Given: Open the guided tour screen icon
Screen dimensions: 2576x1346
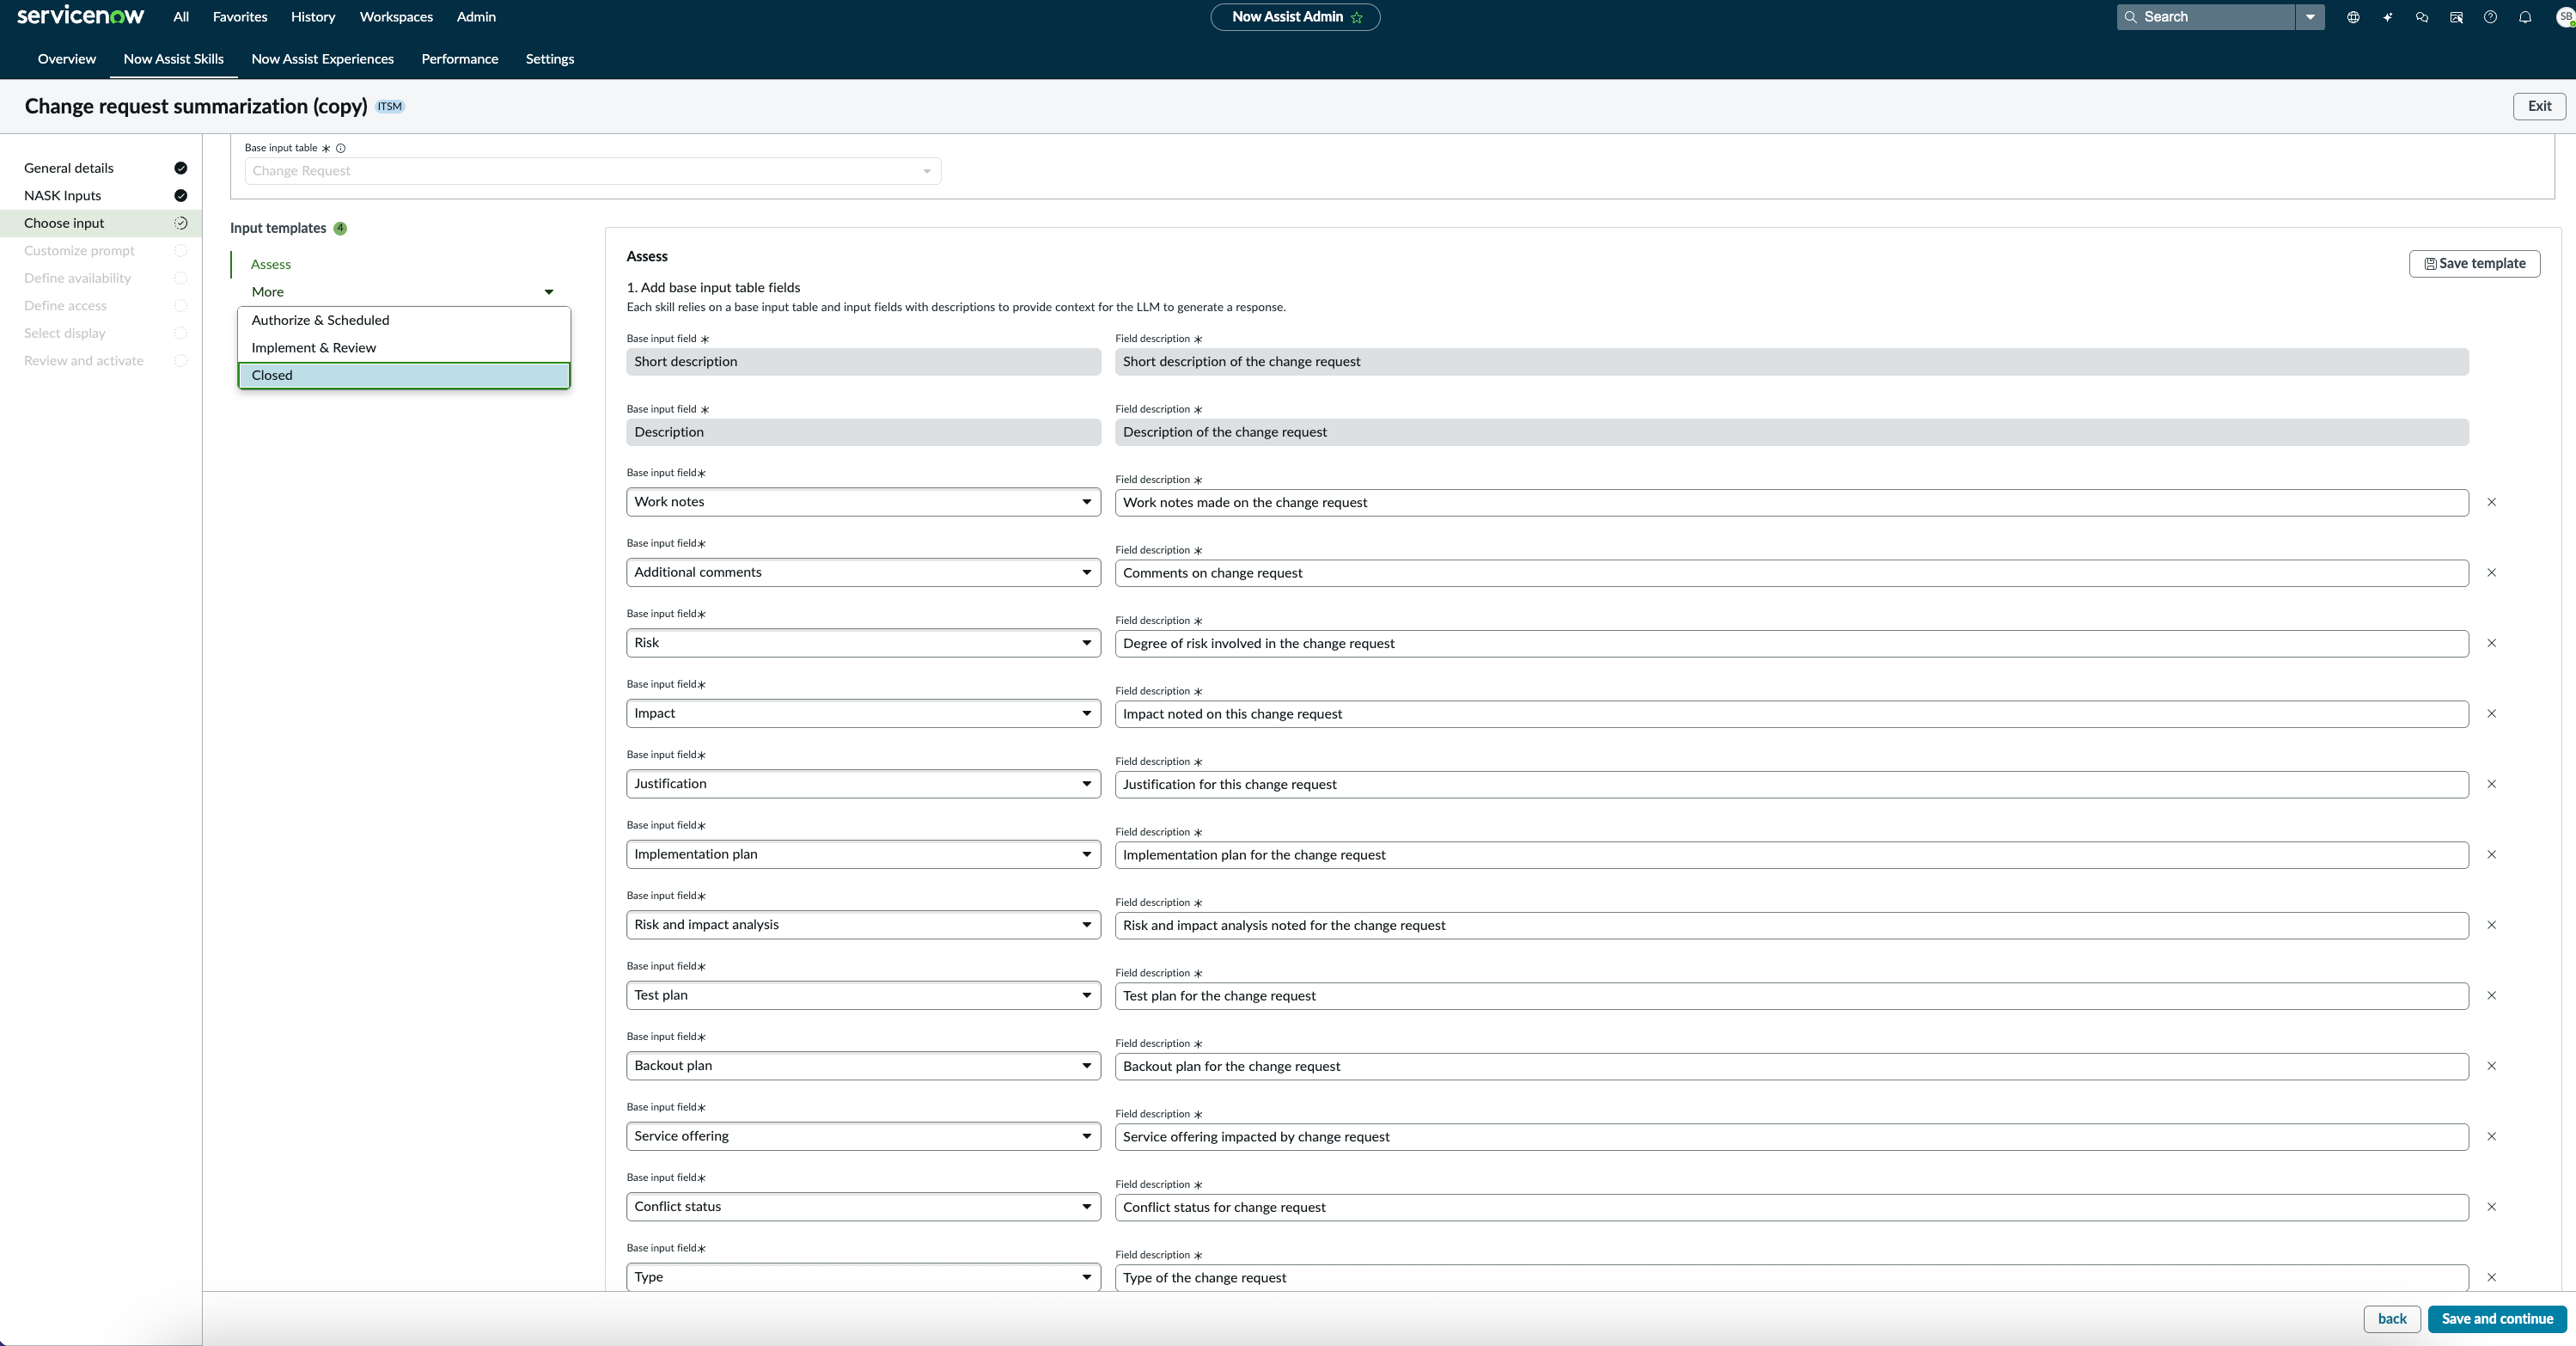Looking at the screenshot, I should tap(2456, 17).
